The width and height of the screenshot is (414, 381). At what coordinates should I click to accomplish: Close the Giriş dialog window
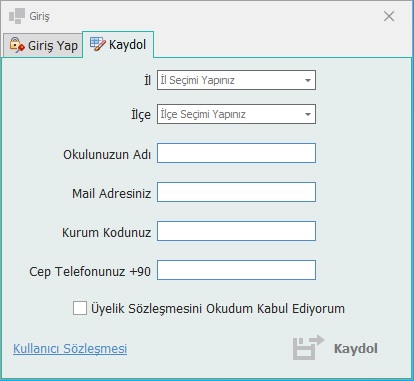coord(389,16)
